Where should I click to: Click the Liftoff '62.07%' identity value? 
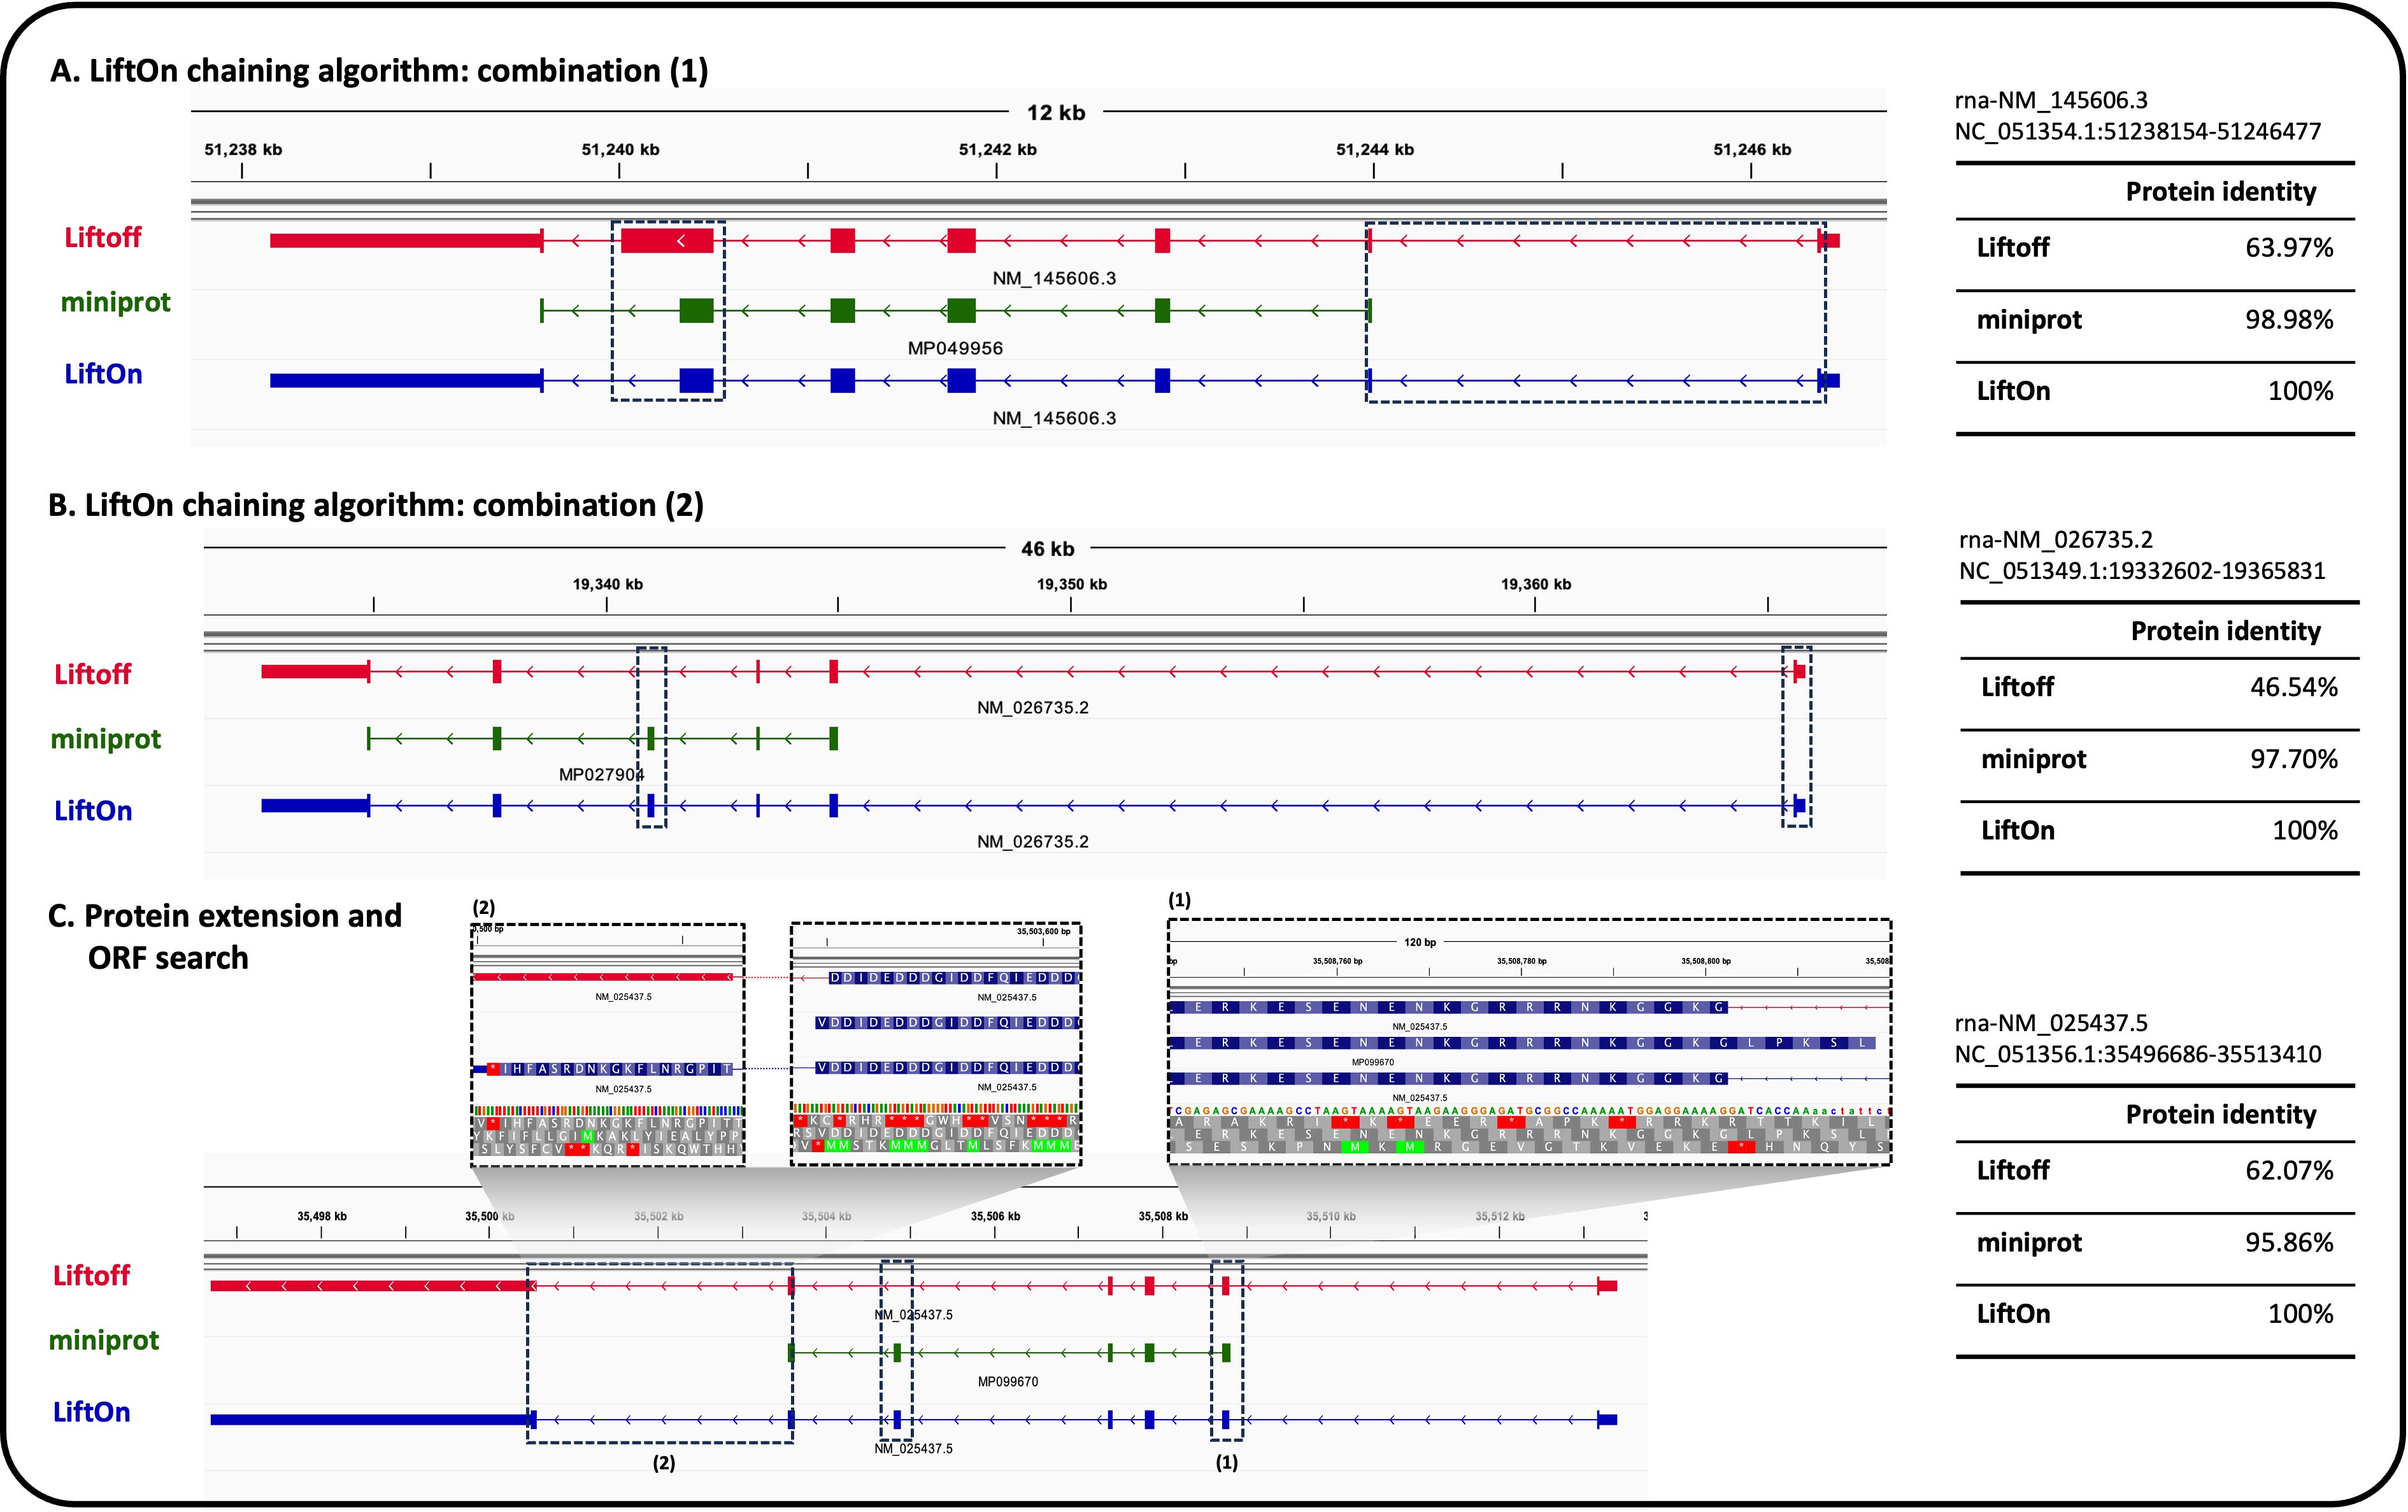(2289, 1171)
